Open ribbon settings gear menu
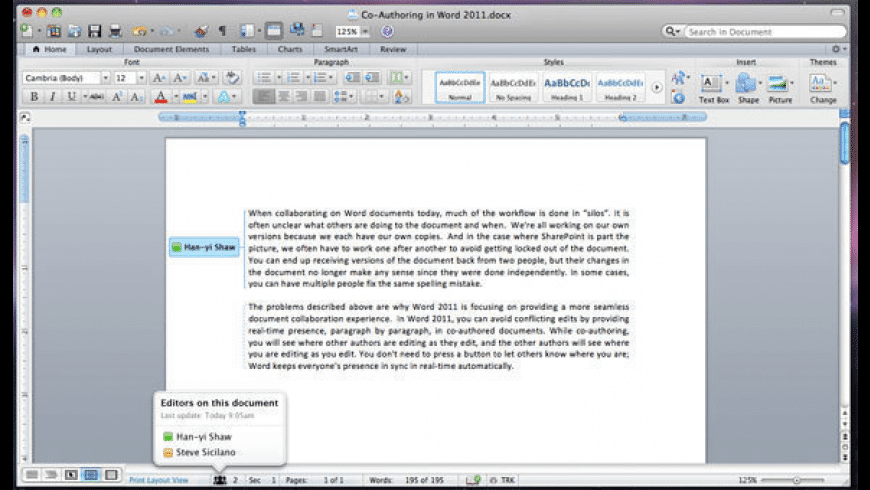Viewport: 870px width, 490px height. pos(838,49)
